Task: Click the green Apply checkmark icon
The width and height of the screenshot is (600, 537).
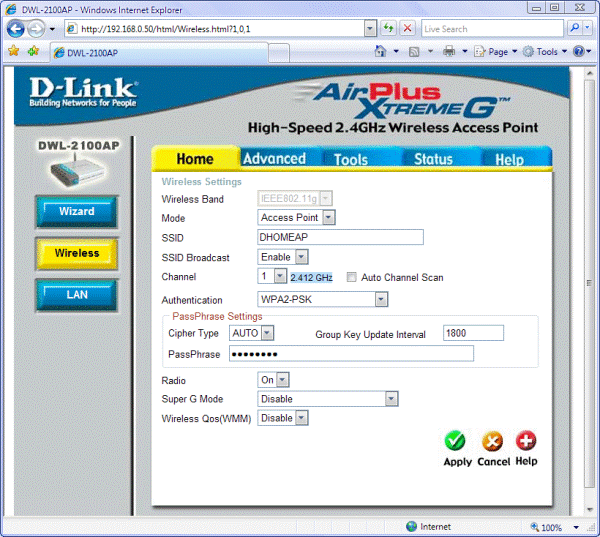Action: (455, 441)
